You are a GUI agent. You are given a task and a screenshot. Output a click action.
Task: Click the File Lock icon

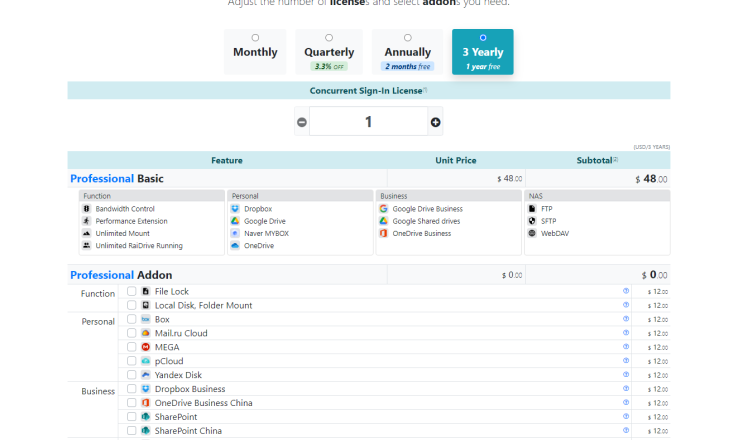[146, 291]
